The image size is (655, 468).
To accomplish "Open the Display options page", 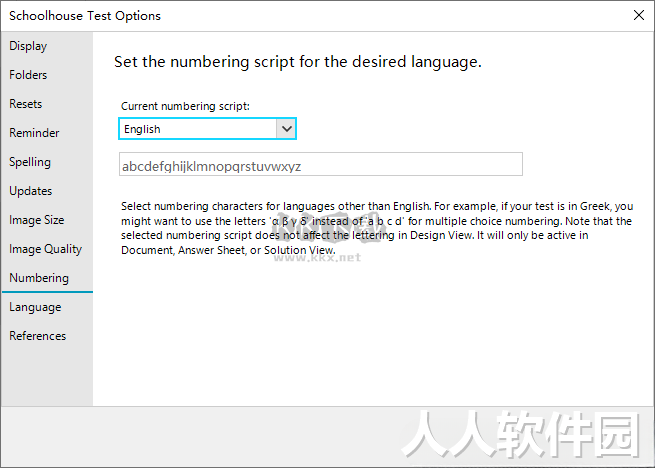I will coord(28,46).
